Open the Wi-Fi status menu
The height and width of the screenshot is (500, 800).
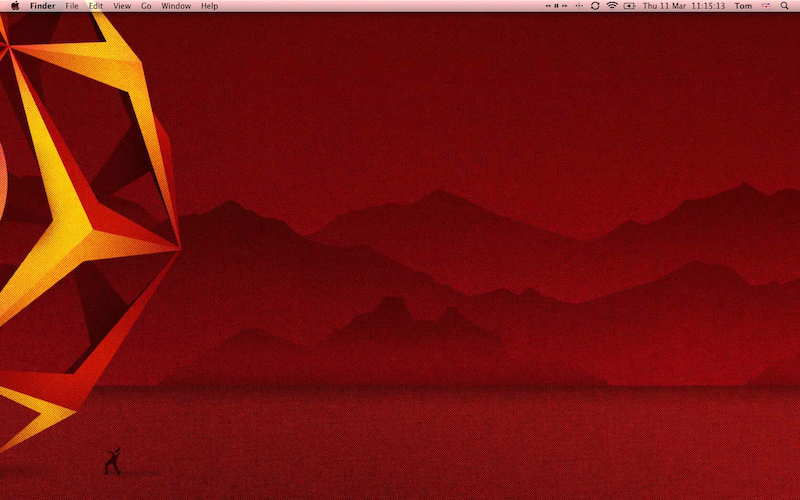click(x=612, y=6)
